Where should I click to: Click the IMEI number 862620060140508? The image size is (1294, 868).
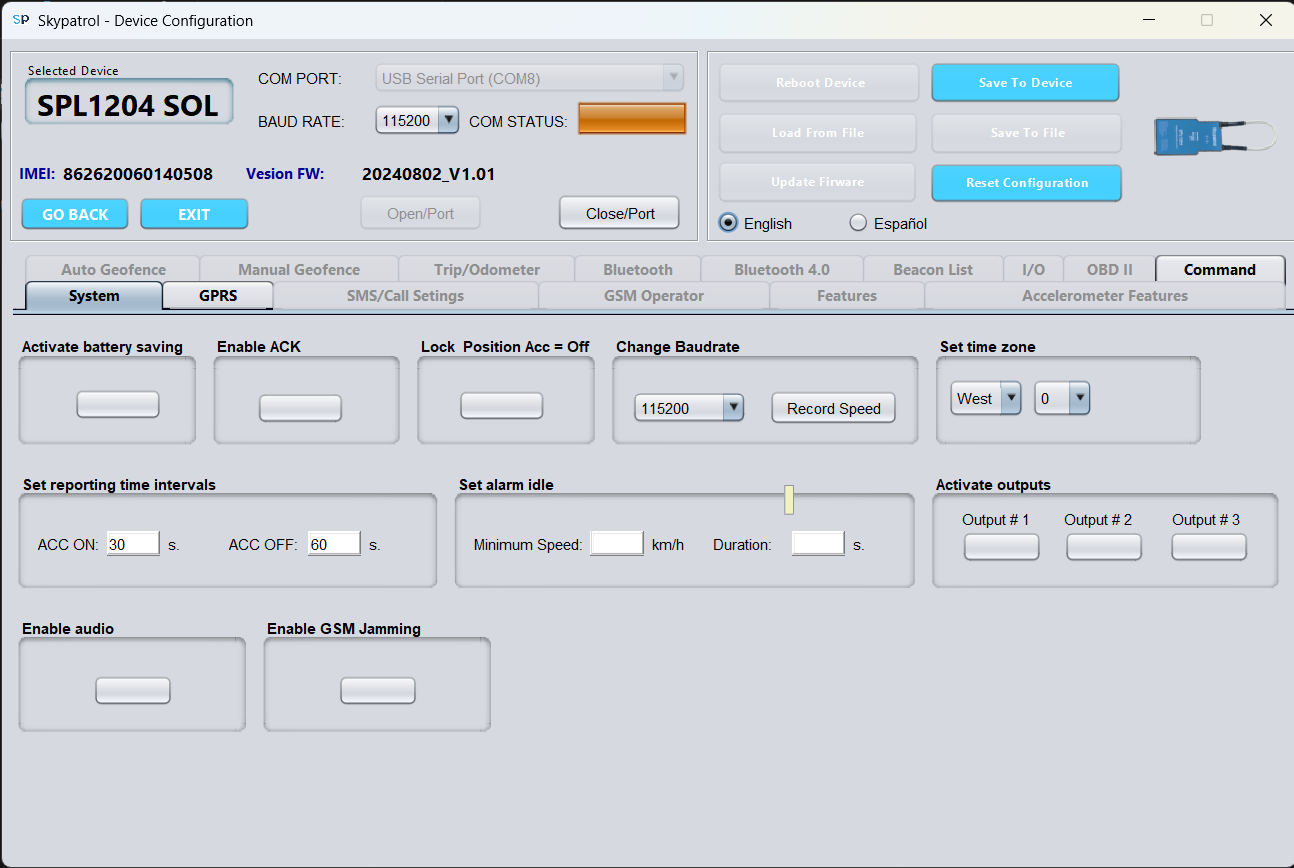coord(138,174)
